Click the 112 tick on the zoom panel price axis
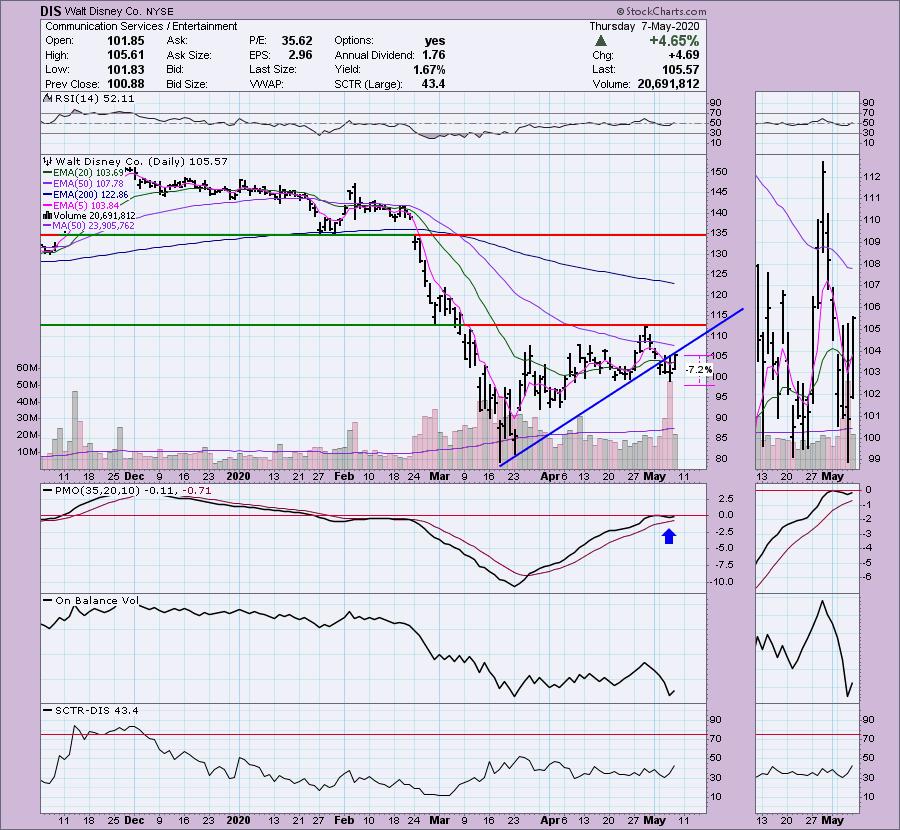The image size is (900, 830). coord(871,177)
